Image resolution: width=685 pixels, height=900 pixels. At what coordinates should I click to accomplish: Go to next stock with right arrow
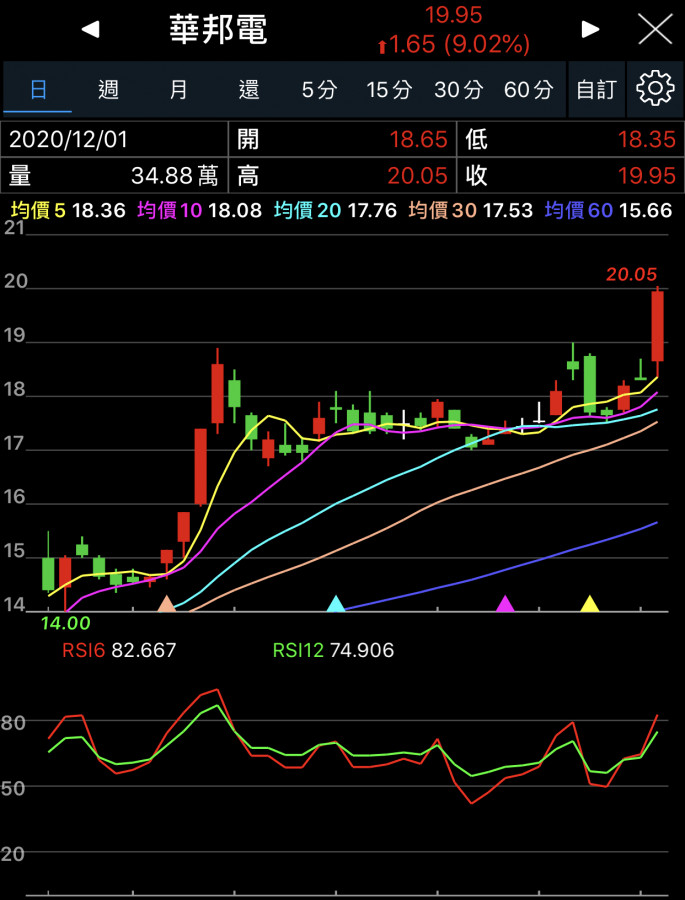(591, 30)
